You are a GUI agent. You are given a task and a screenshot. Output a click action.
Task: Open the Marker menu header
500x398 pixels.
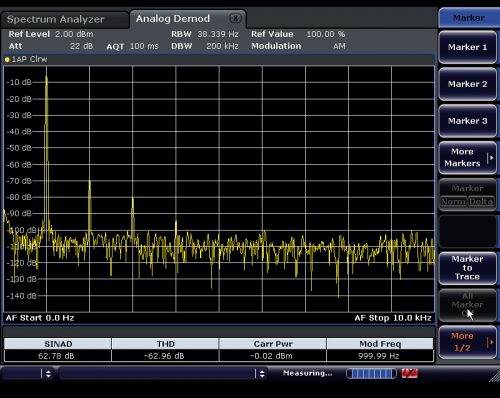[x=468, y=18]
